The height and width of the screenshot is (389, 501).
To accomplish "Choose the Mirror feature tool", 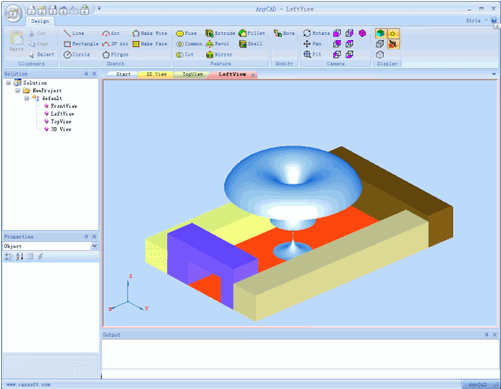I will click(x=219, y=54).
